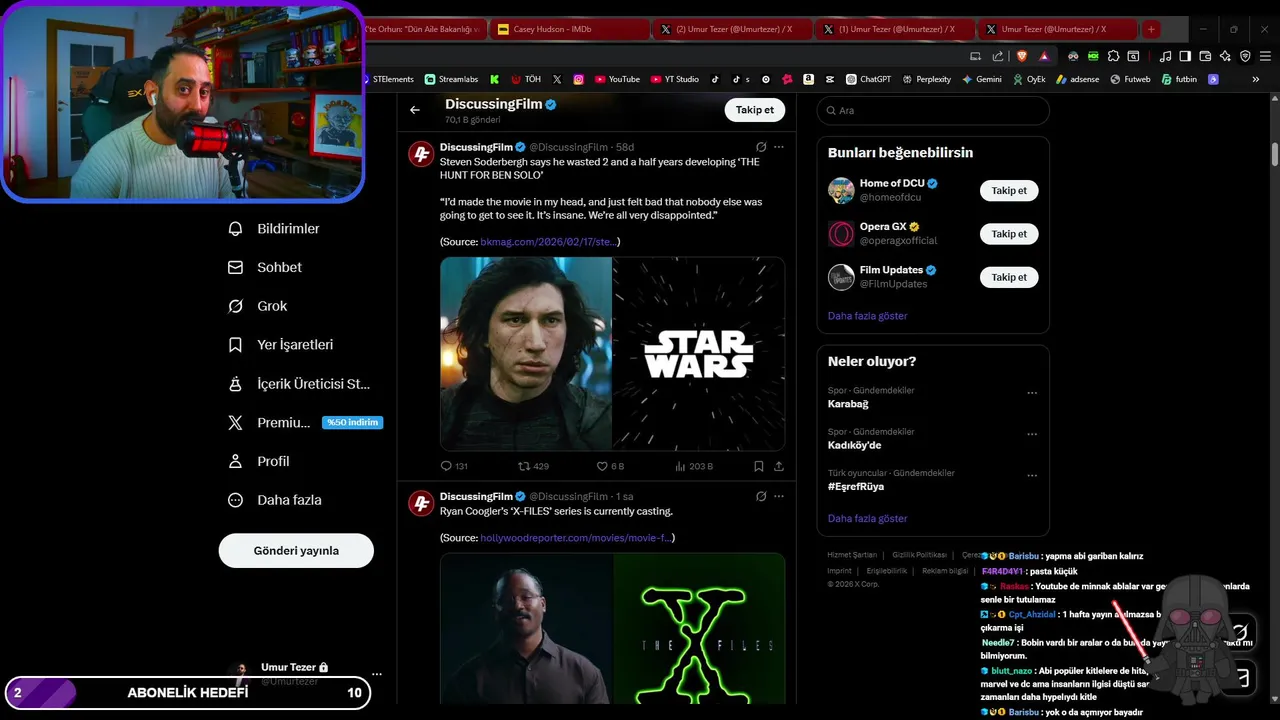
Task: Show more suggested accounts via Daha fazla göster
Action: click(867, 316)
